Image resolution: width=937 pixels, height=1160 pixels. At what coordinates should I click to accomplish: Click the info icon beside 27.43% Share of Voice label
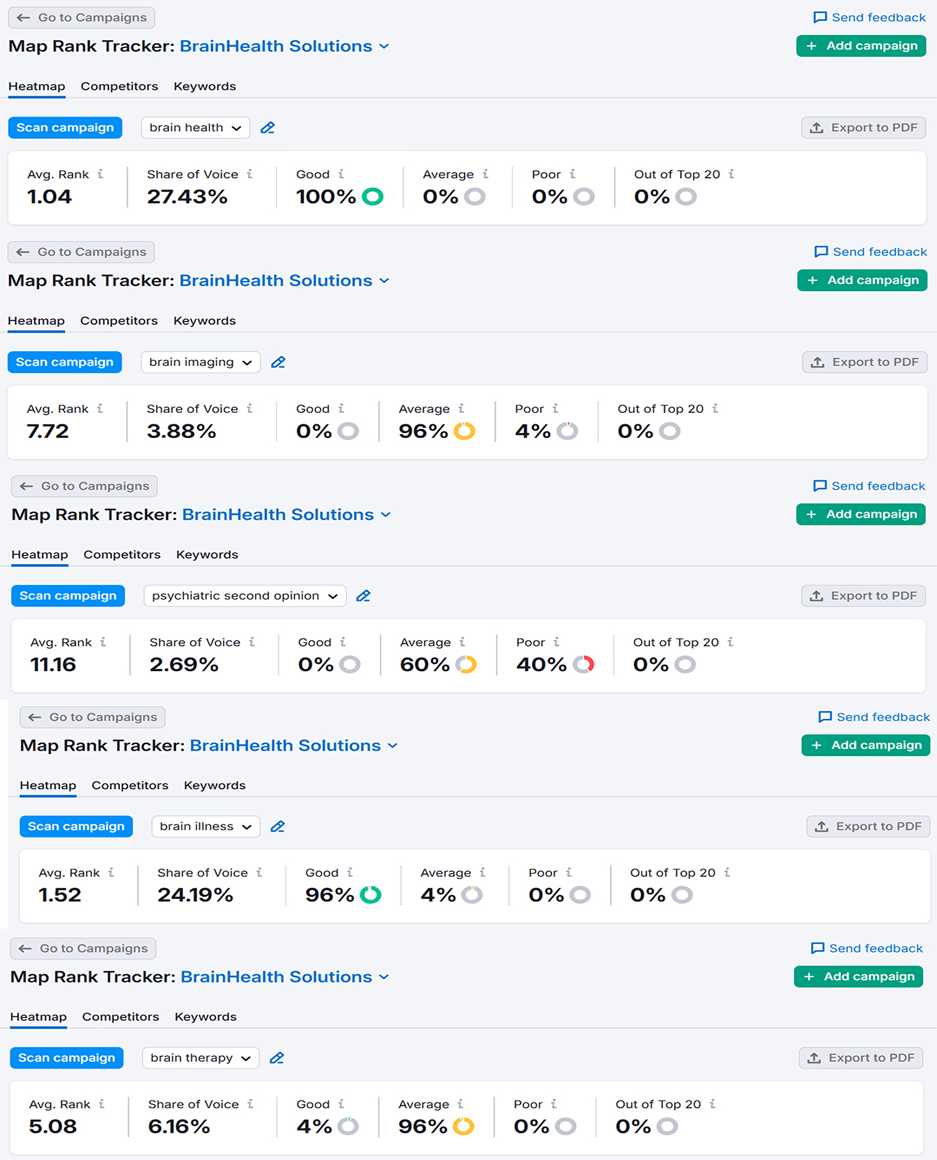[x=250, y=174]
